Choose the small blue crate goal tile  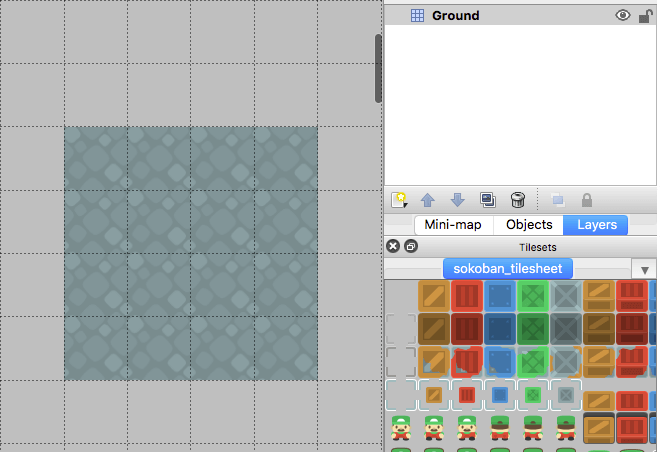click(500, 395)
